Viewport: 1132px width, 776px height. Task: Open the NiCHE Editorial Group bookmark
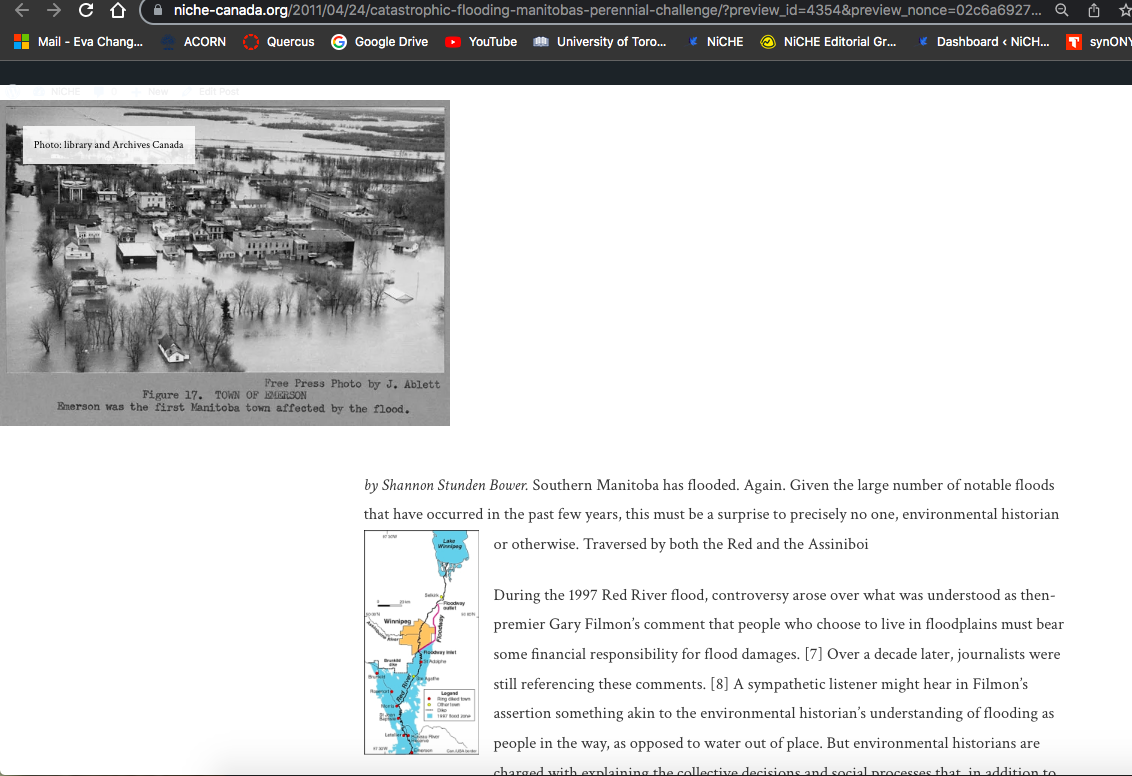(x=828, y=42)
